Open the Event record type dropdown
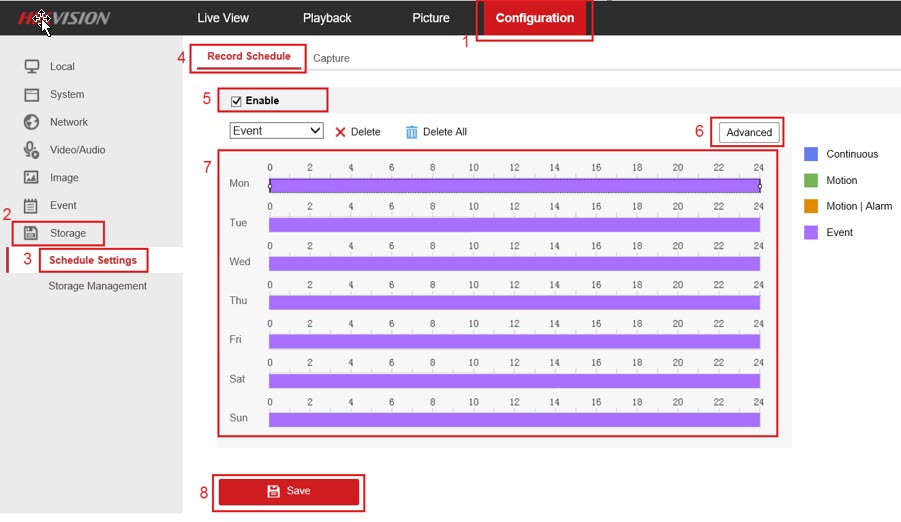The width and height of the screenshot is (901, 522). pyautogui.click(x=276, y=131)
